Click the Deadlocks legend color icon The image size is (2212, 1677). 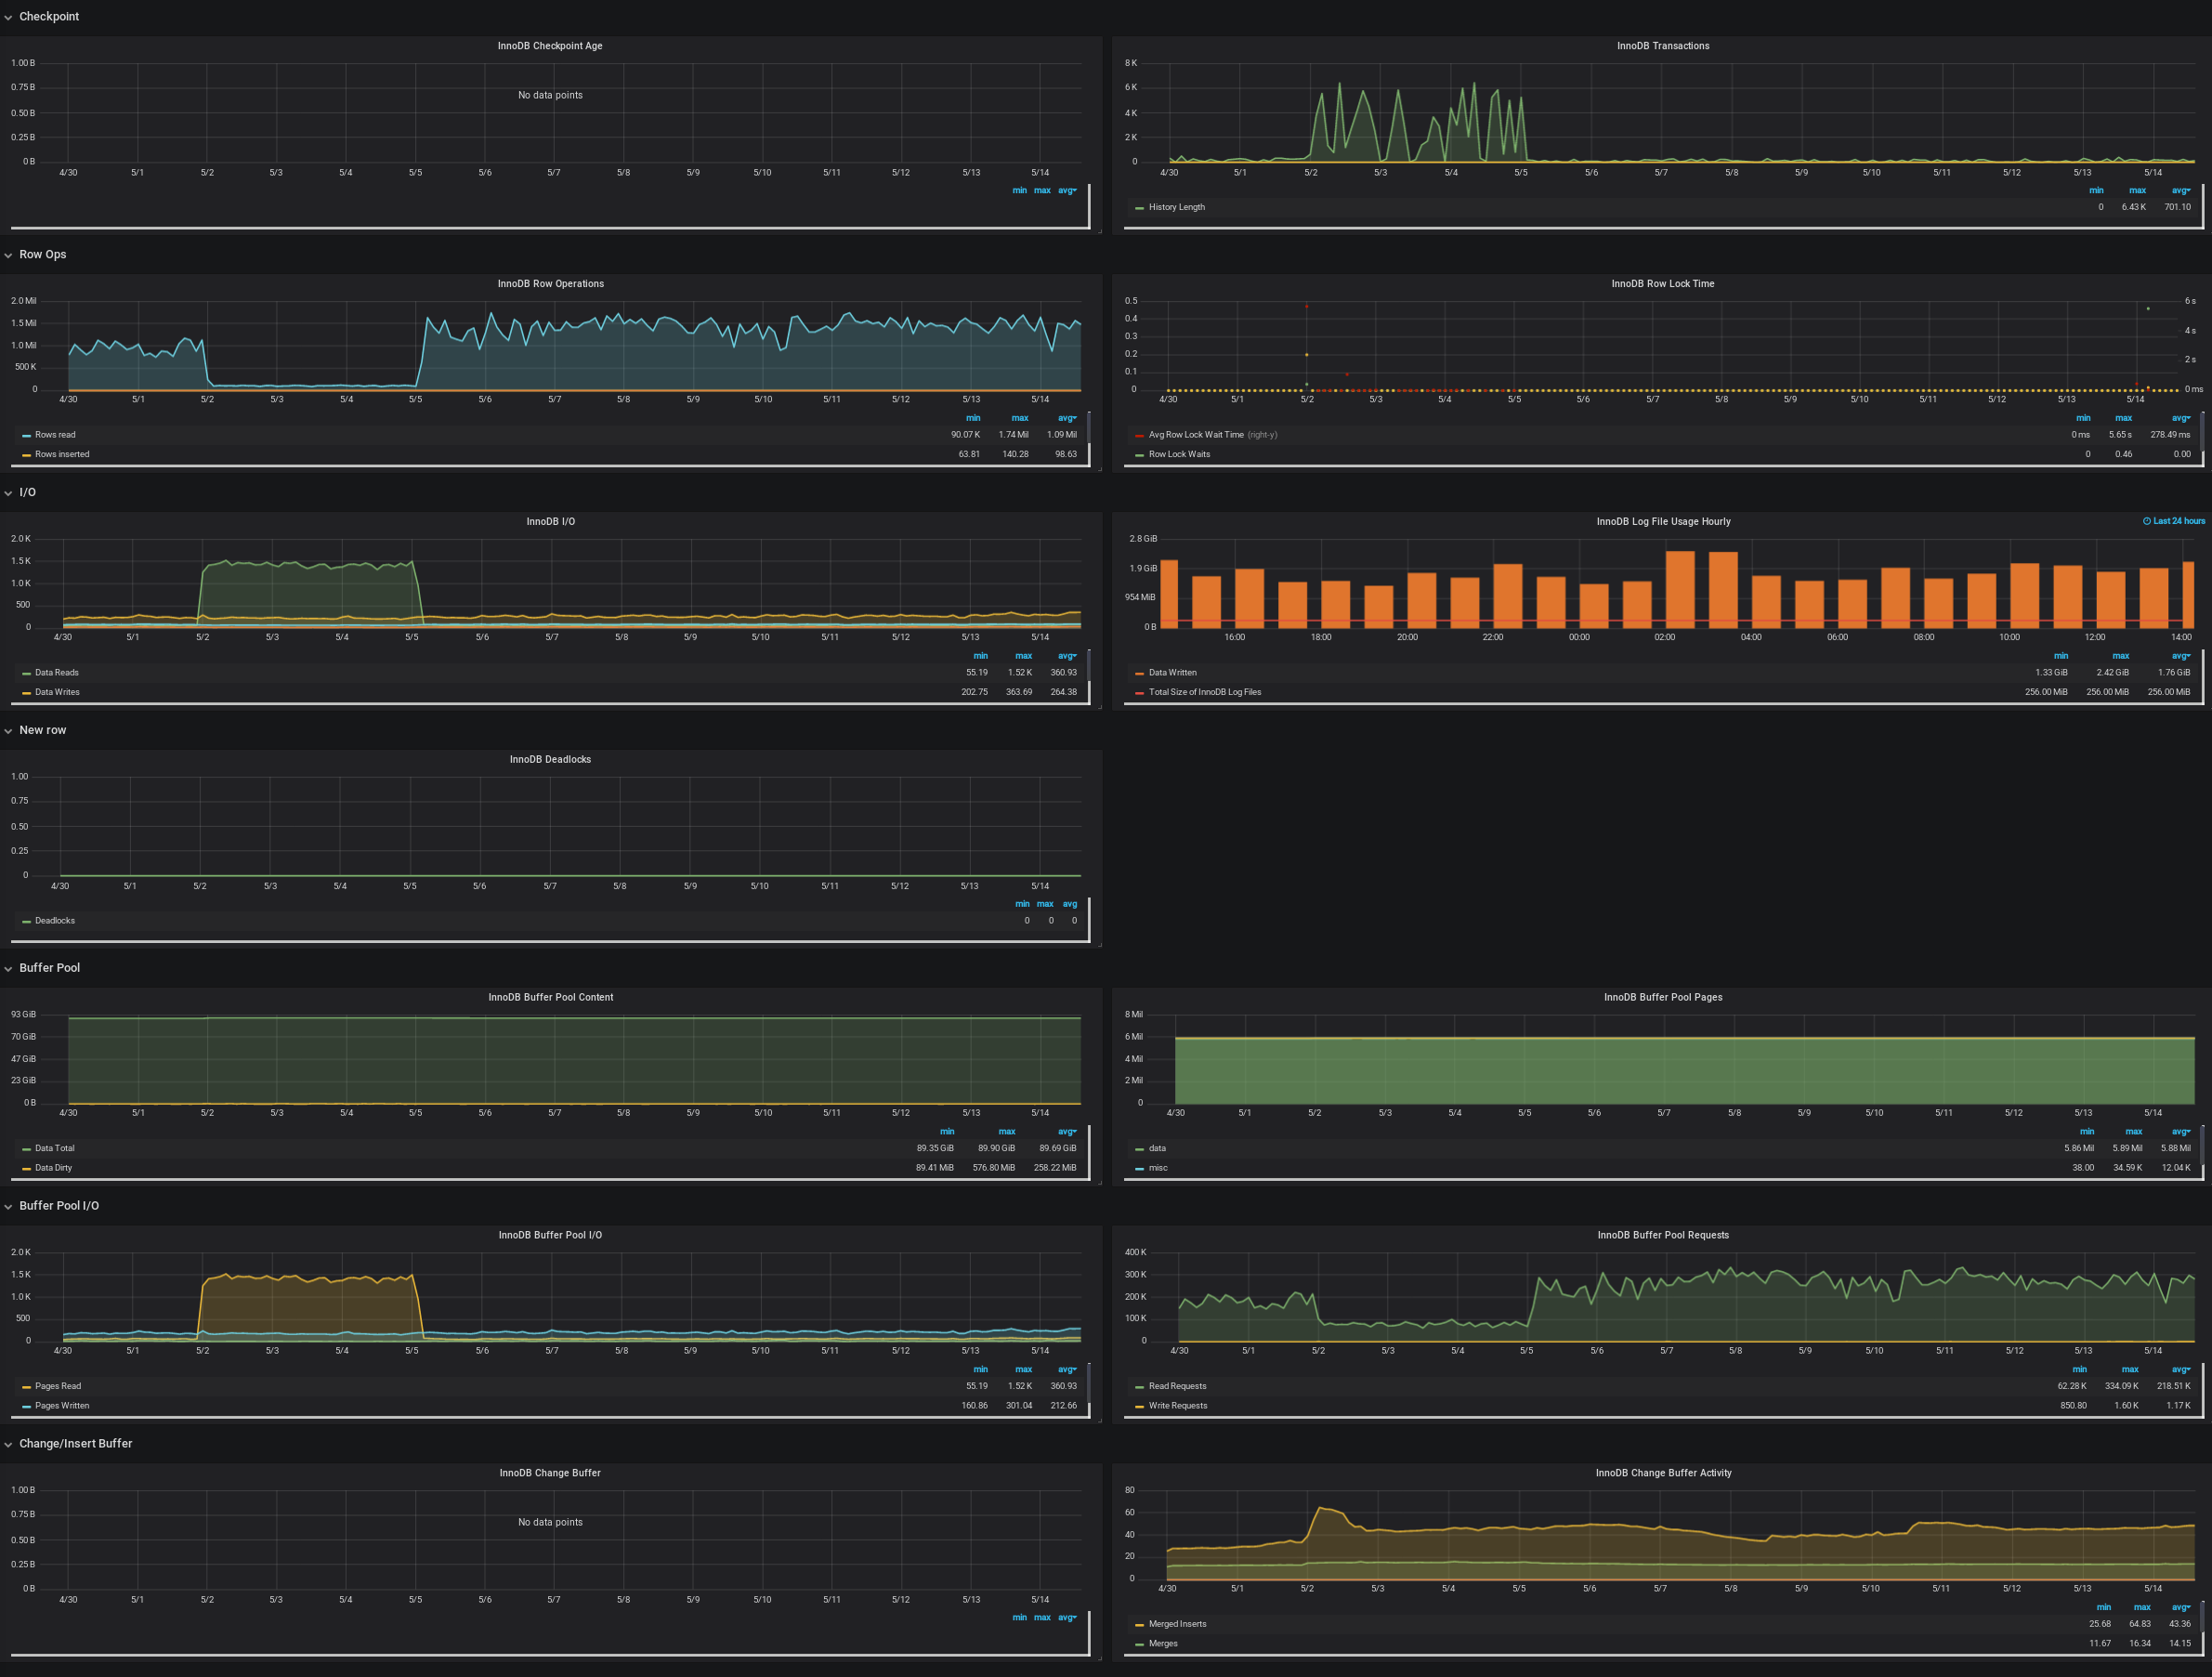click(x=25, y=920)
